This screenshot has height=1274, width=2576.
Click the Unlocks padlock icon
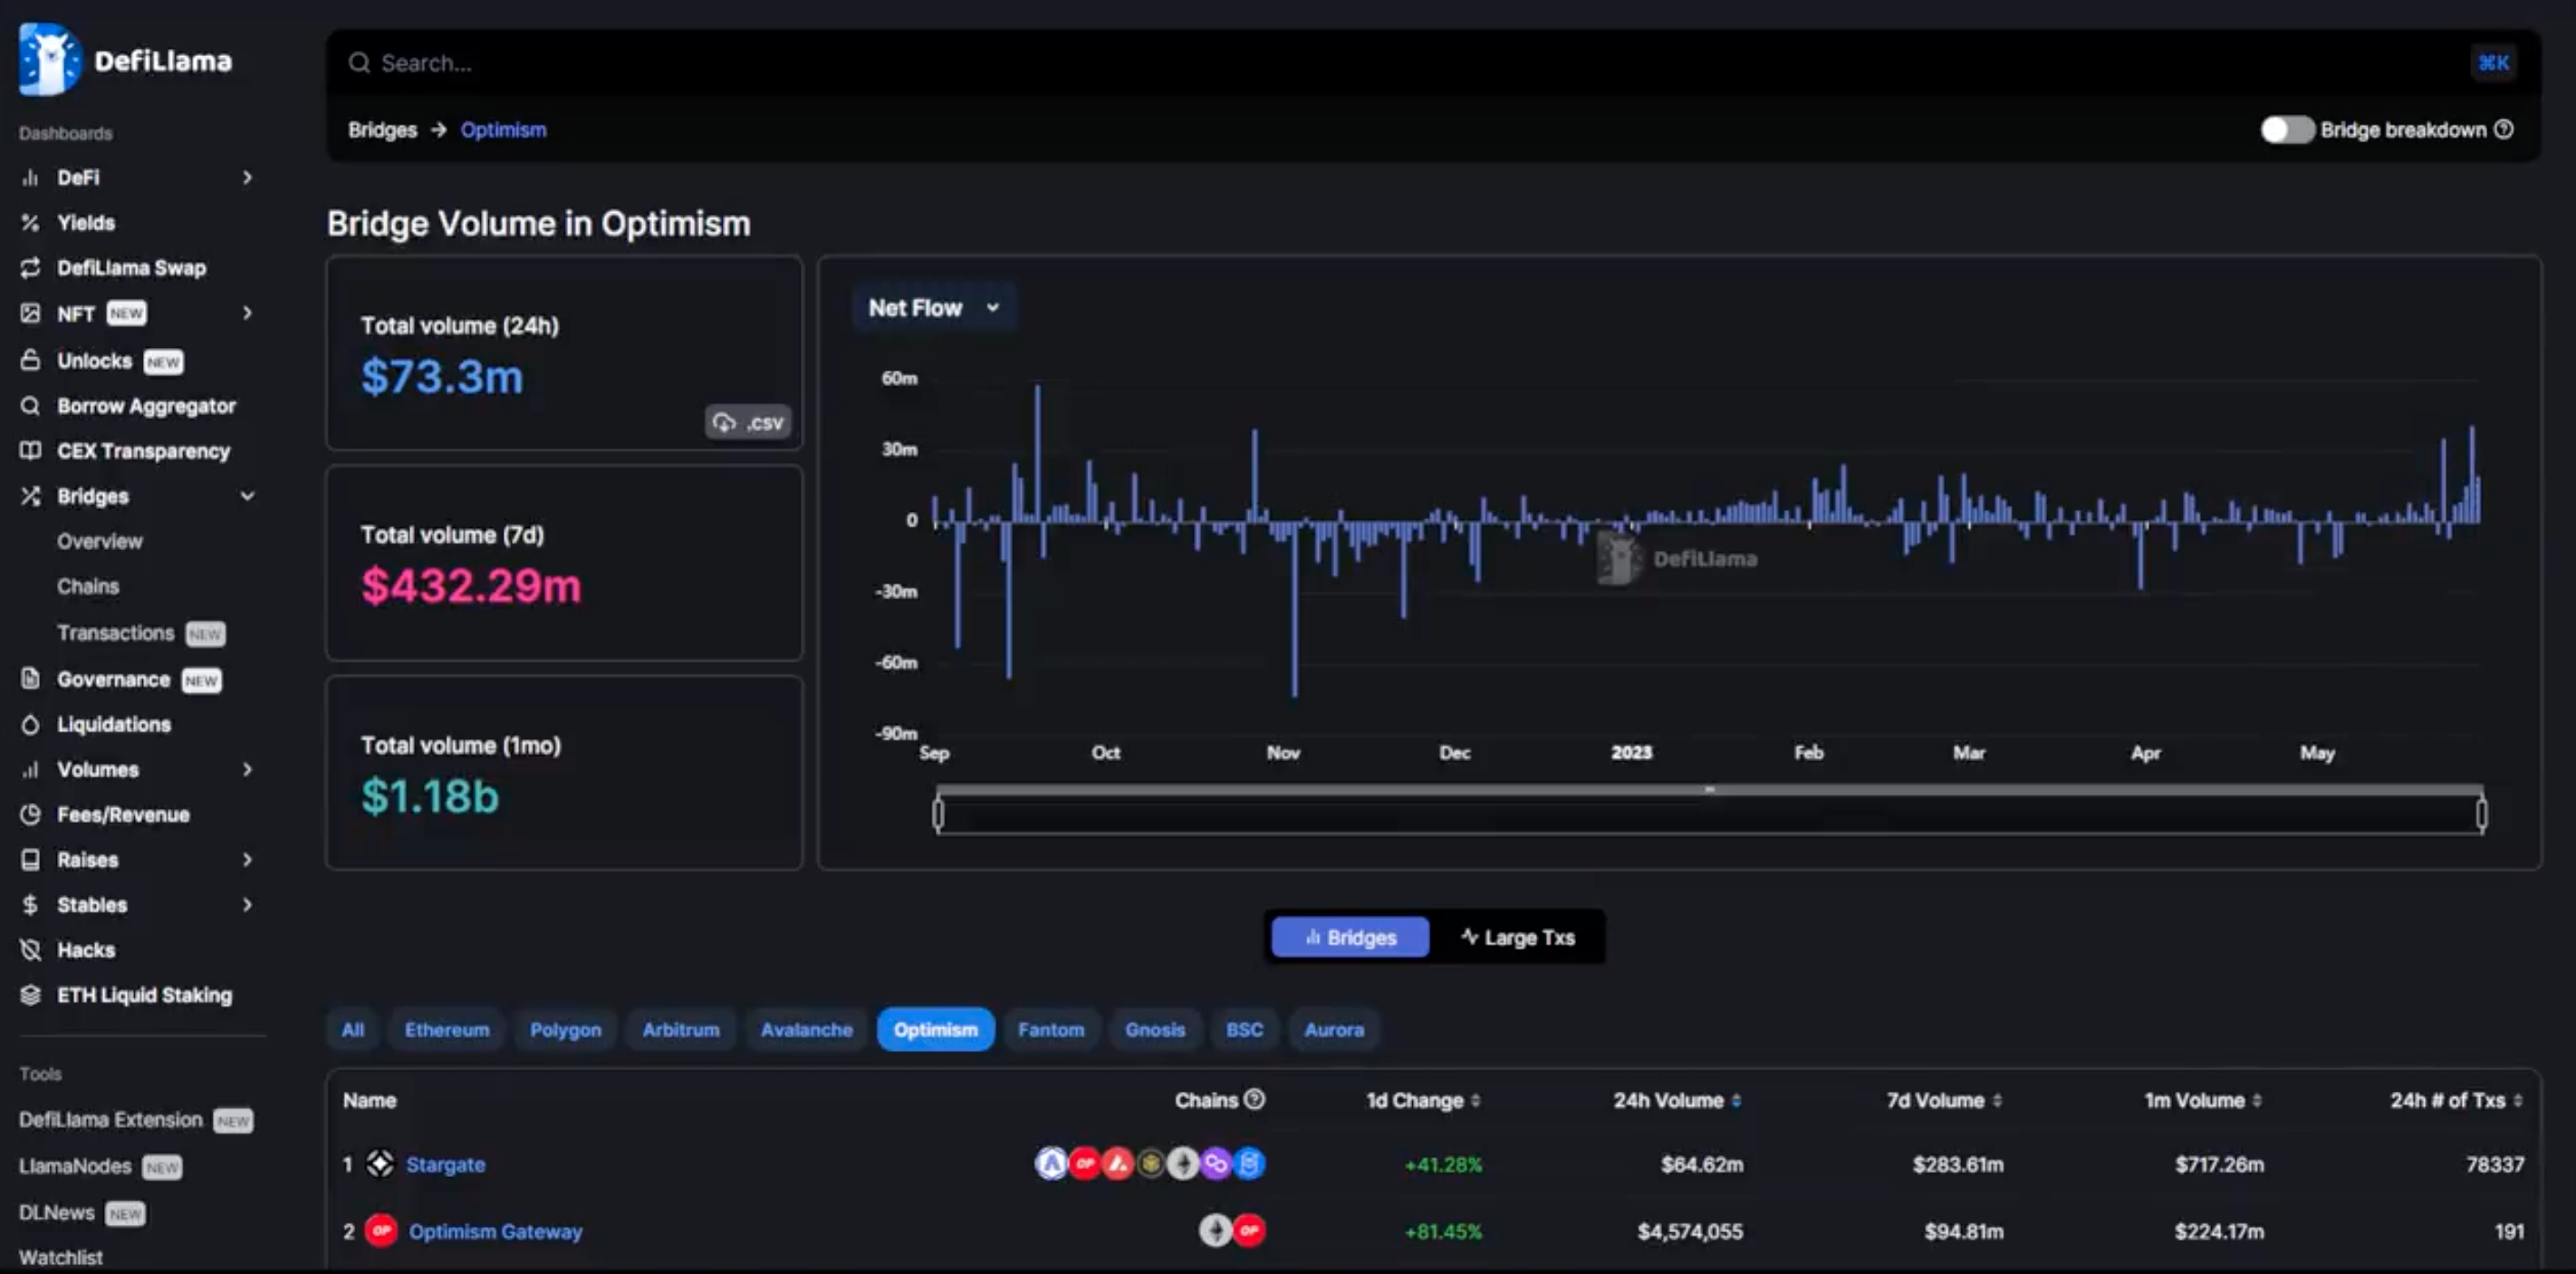click(x=30, y=360)
